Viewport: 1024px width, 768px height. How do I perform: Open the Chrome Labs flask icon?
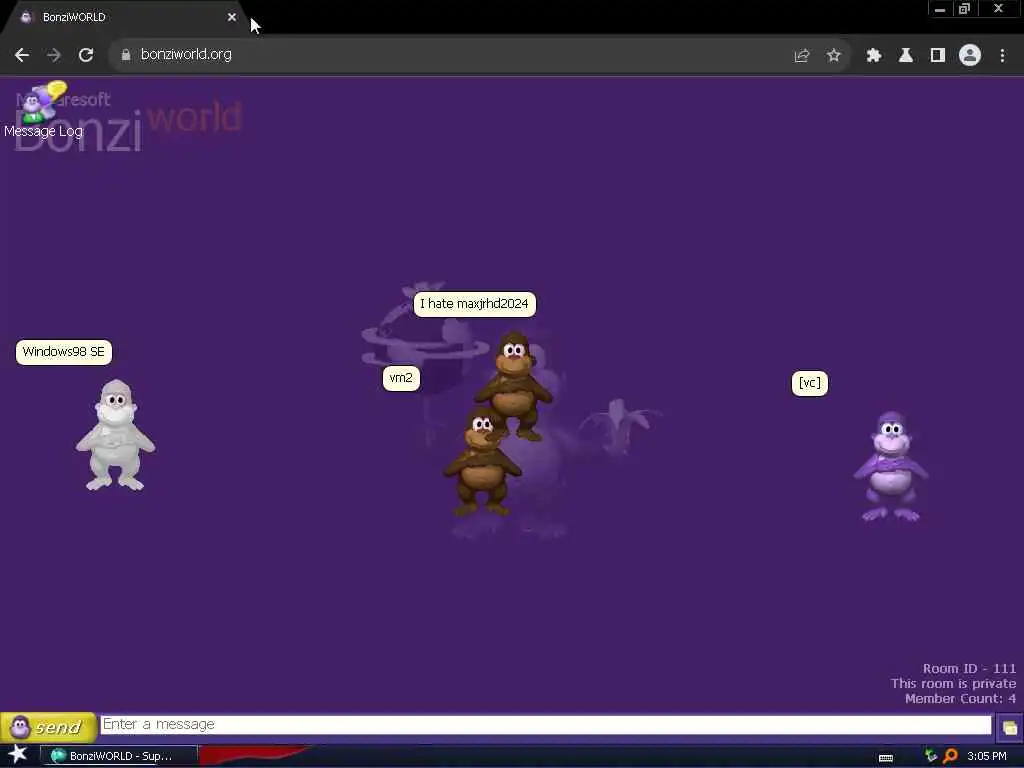(x=906, y=56)
